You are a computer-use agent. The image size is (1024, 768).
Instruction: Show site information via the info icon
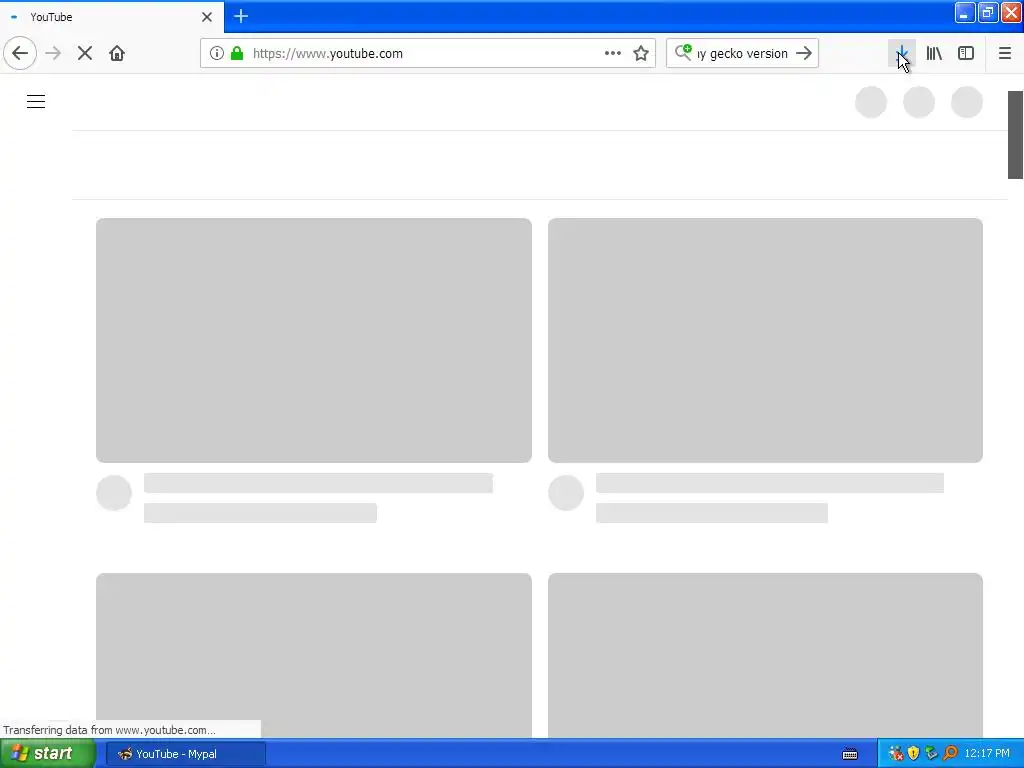pos(217,54)
